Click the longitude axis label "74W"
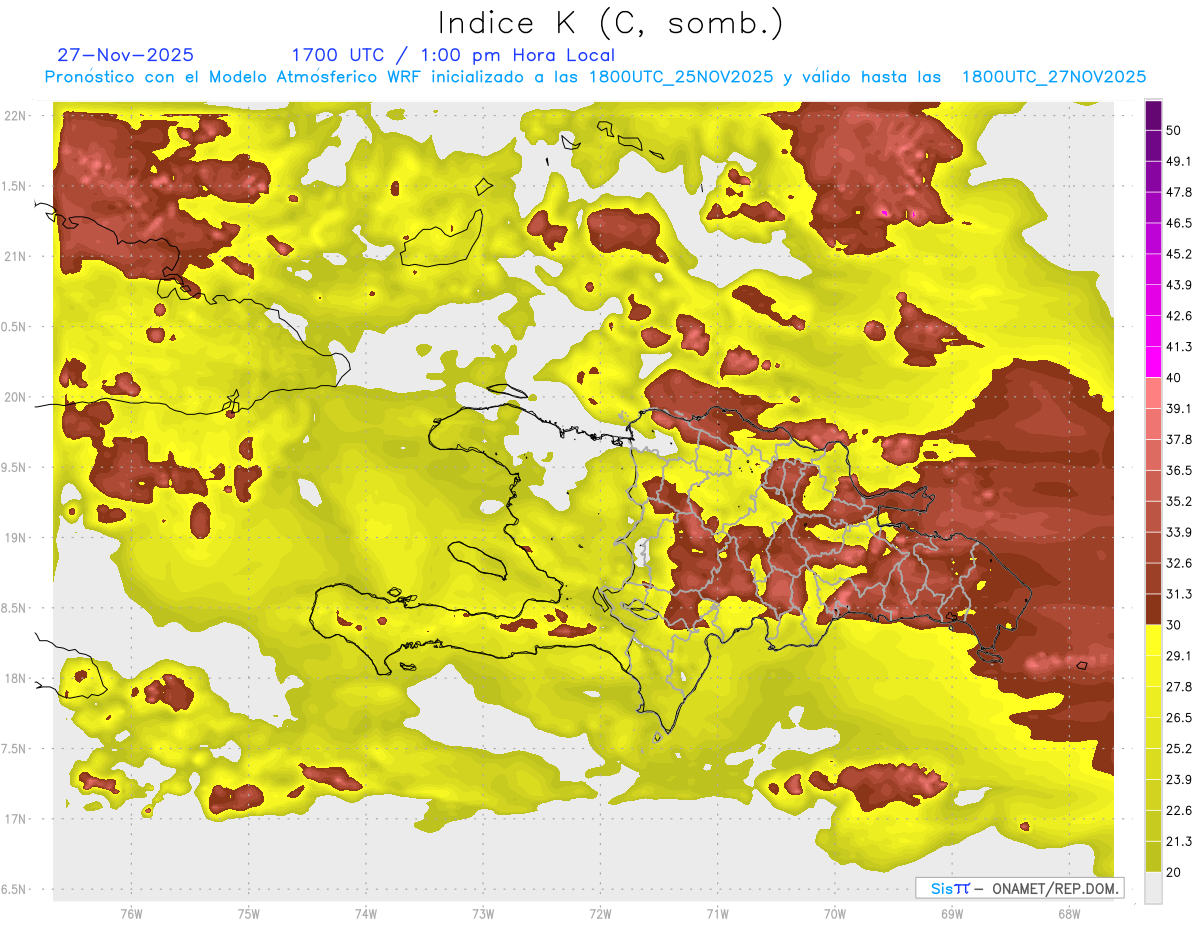 click(366, 914)
